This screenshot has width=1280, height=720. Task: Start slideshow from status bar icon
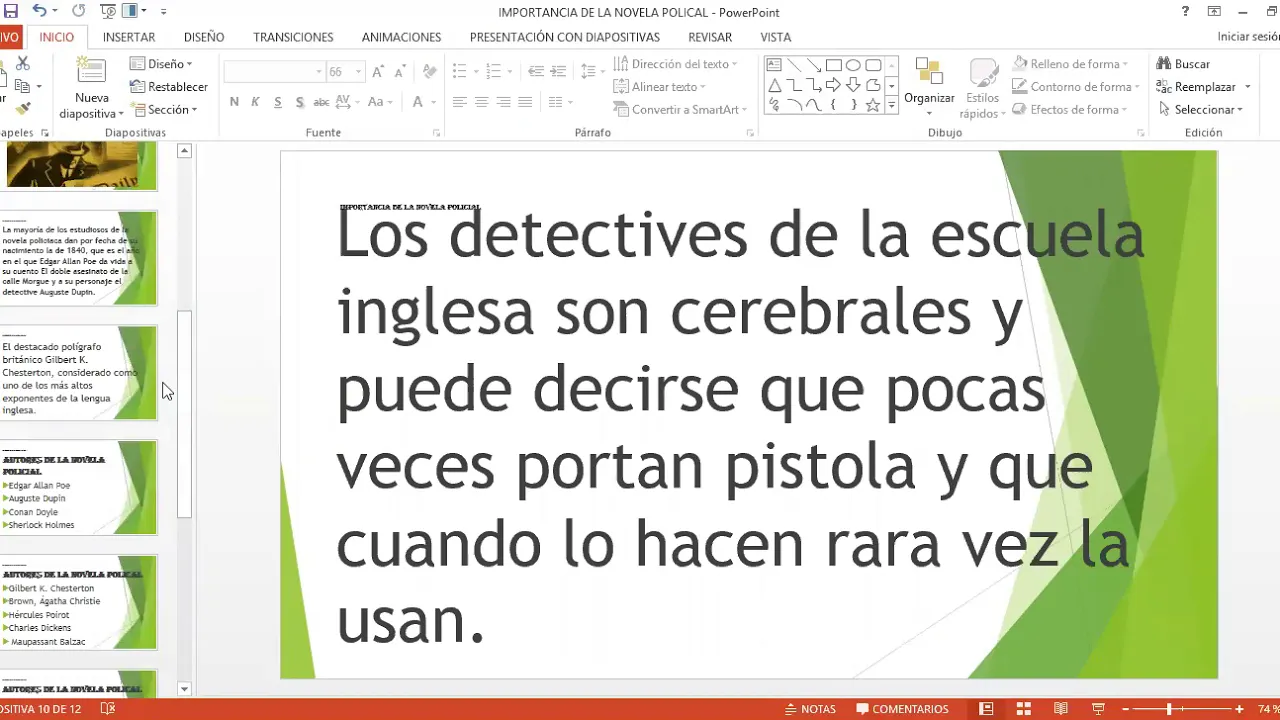(1098, 709)
